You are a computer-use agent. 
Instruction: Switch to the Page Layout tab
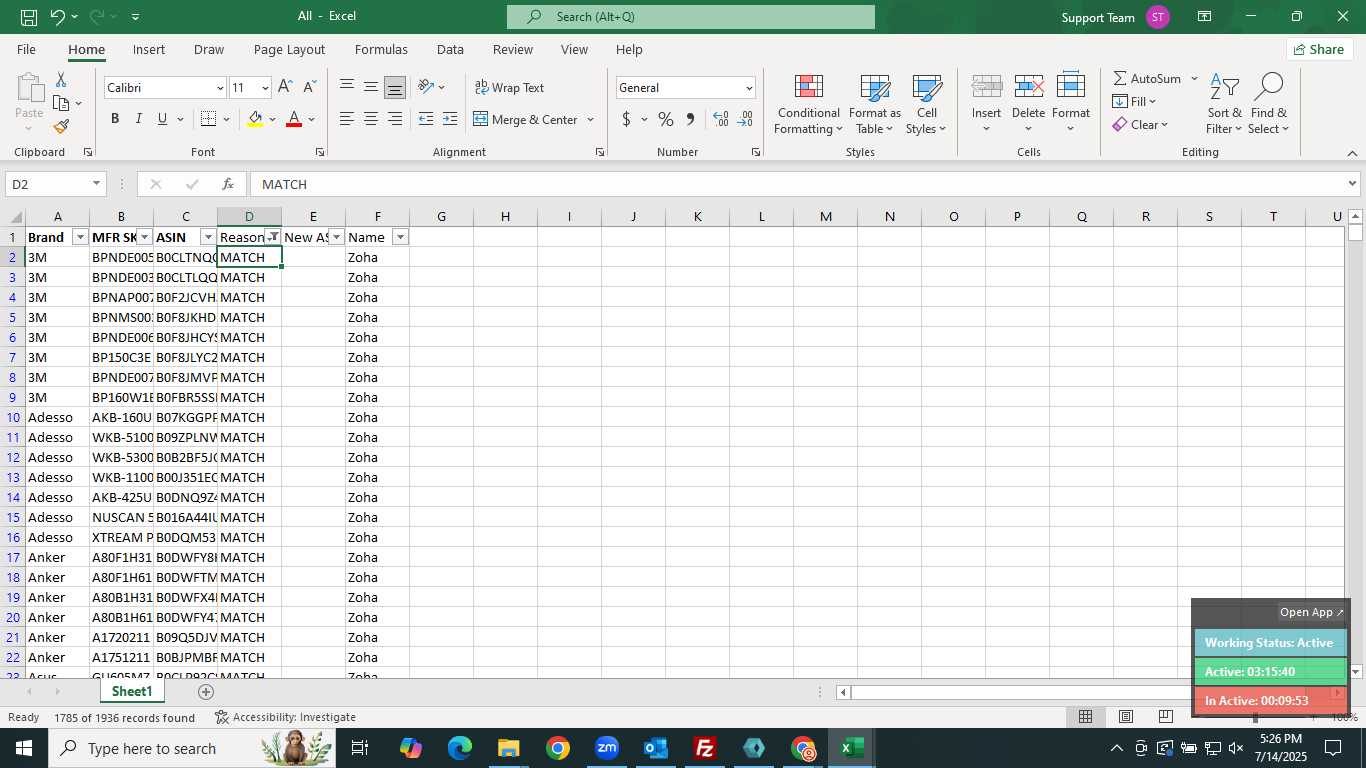point(289,49)
